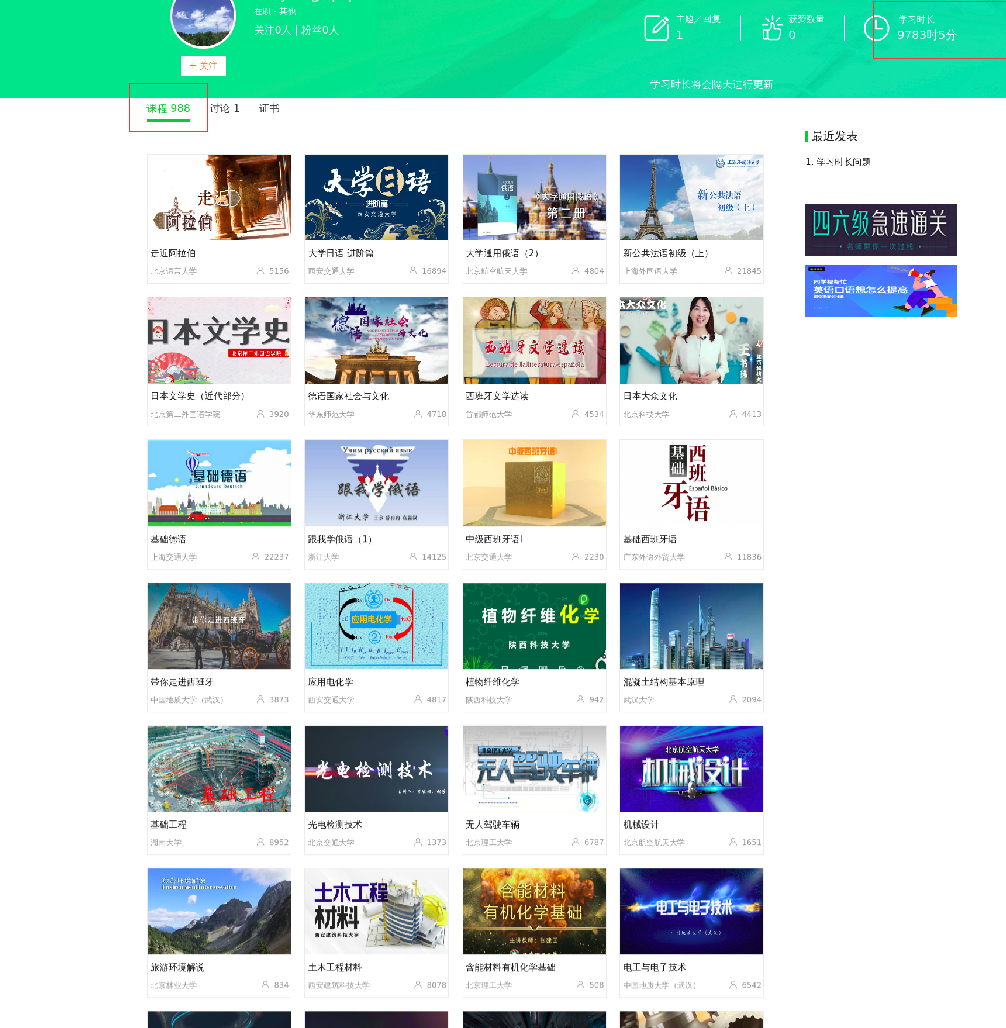
Task: Open the 证书 tab
Action: [x=269, y=108]
